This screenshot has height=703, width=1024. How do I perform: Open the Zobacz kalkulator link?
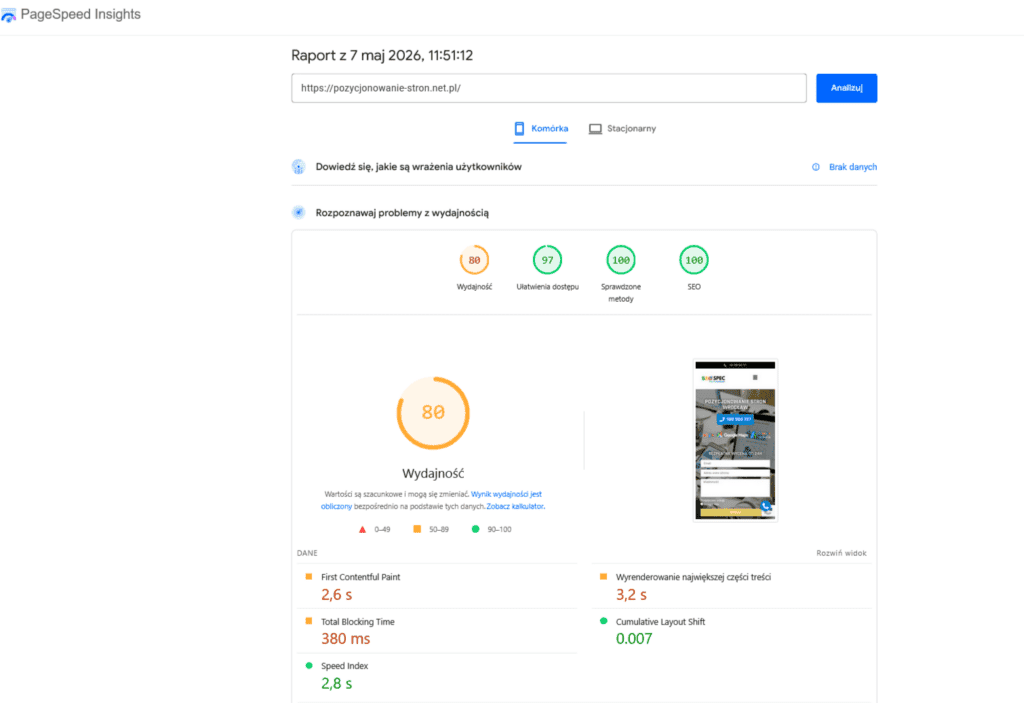coord(515,506)
